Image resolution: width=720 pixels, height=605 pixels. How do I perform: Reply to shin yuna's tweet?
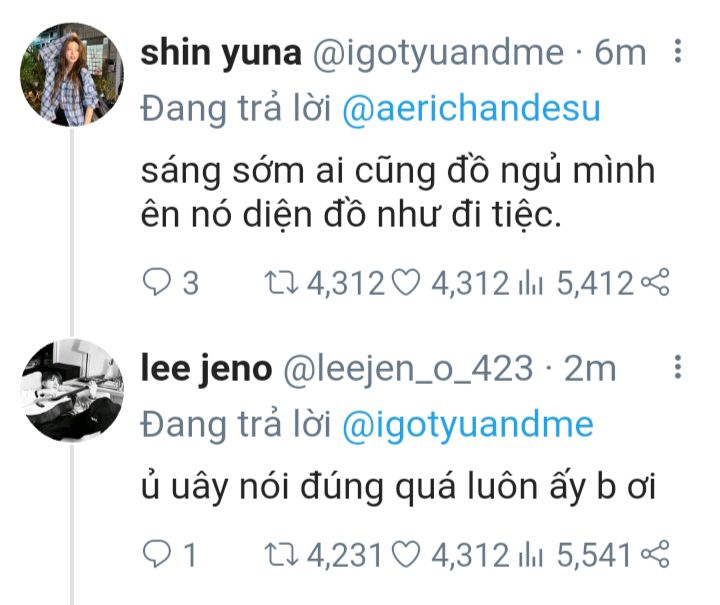pos(158,284)
